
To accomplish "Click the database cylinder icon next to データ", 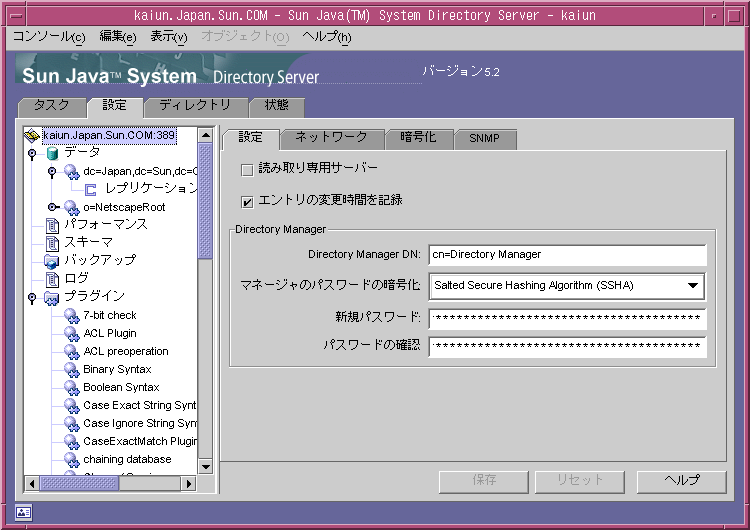I will tap(52, 153).
